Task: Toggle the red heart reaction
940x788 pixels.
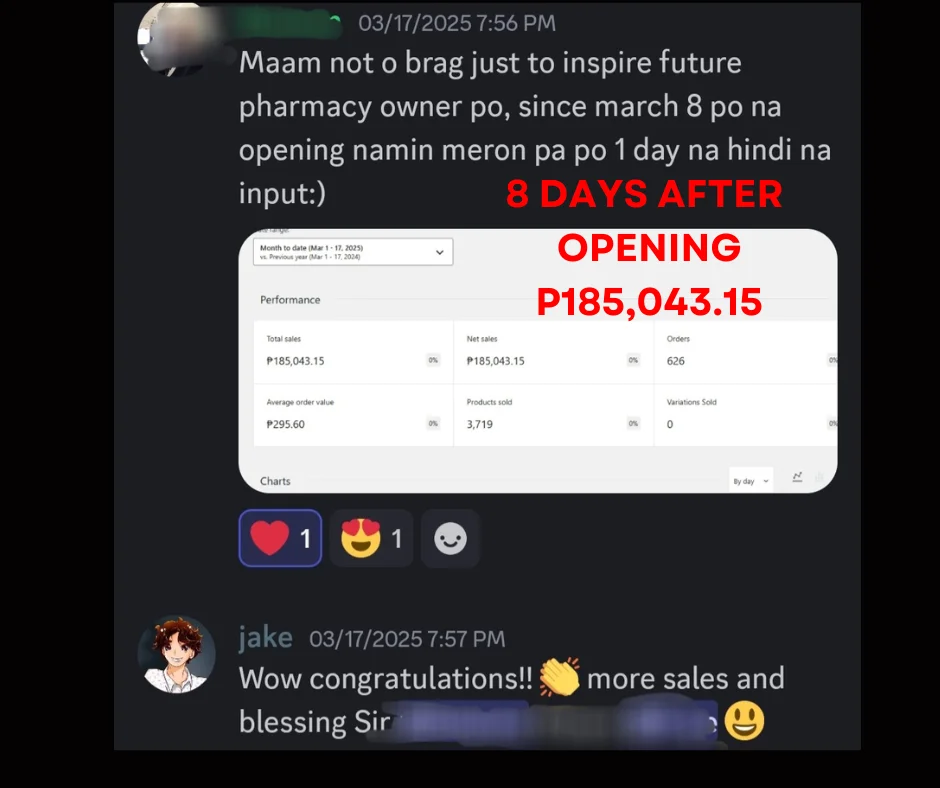Action: tap(280, 538)
